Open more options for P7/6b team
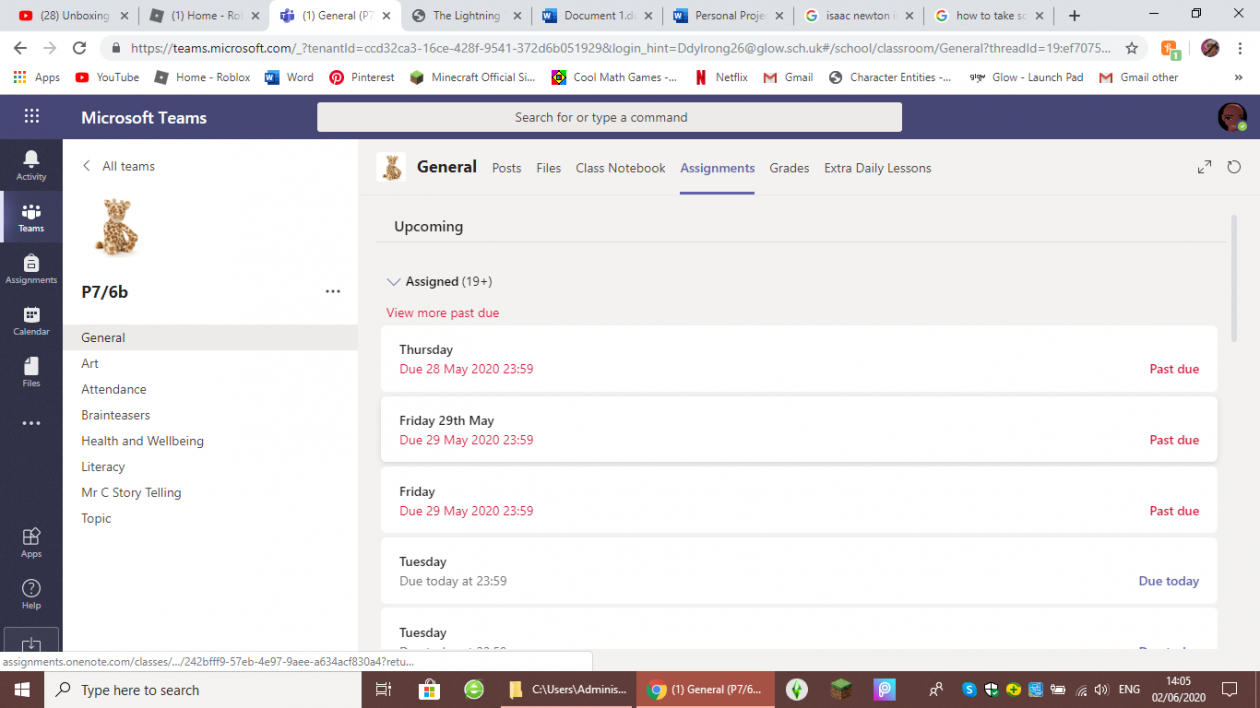1260x708 pixels. coord(333,291)
